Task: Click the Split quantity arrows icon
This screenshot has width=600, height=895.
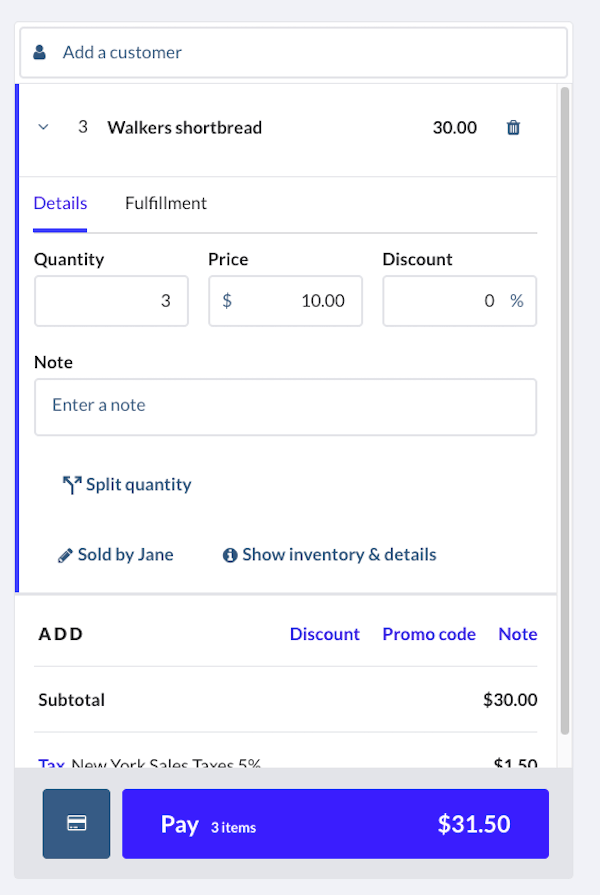Action: coord(72,485)
